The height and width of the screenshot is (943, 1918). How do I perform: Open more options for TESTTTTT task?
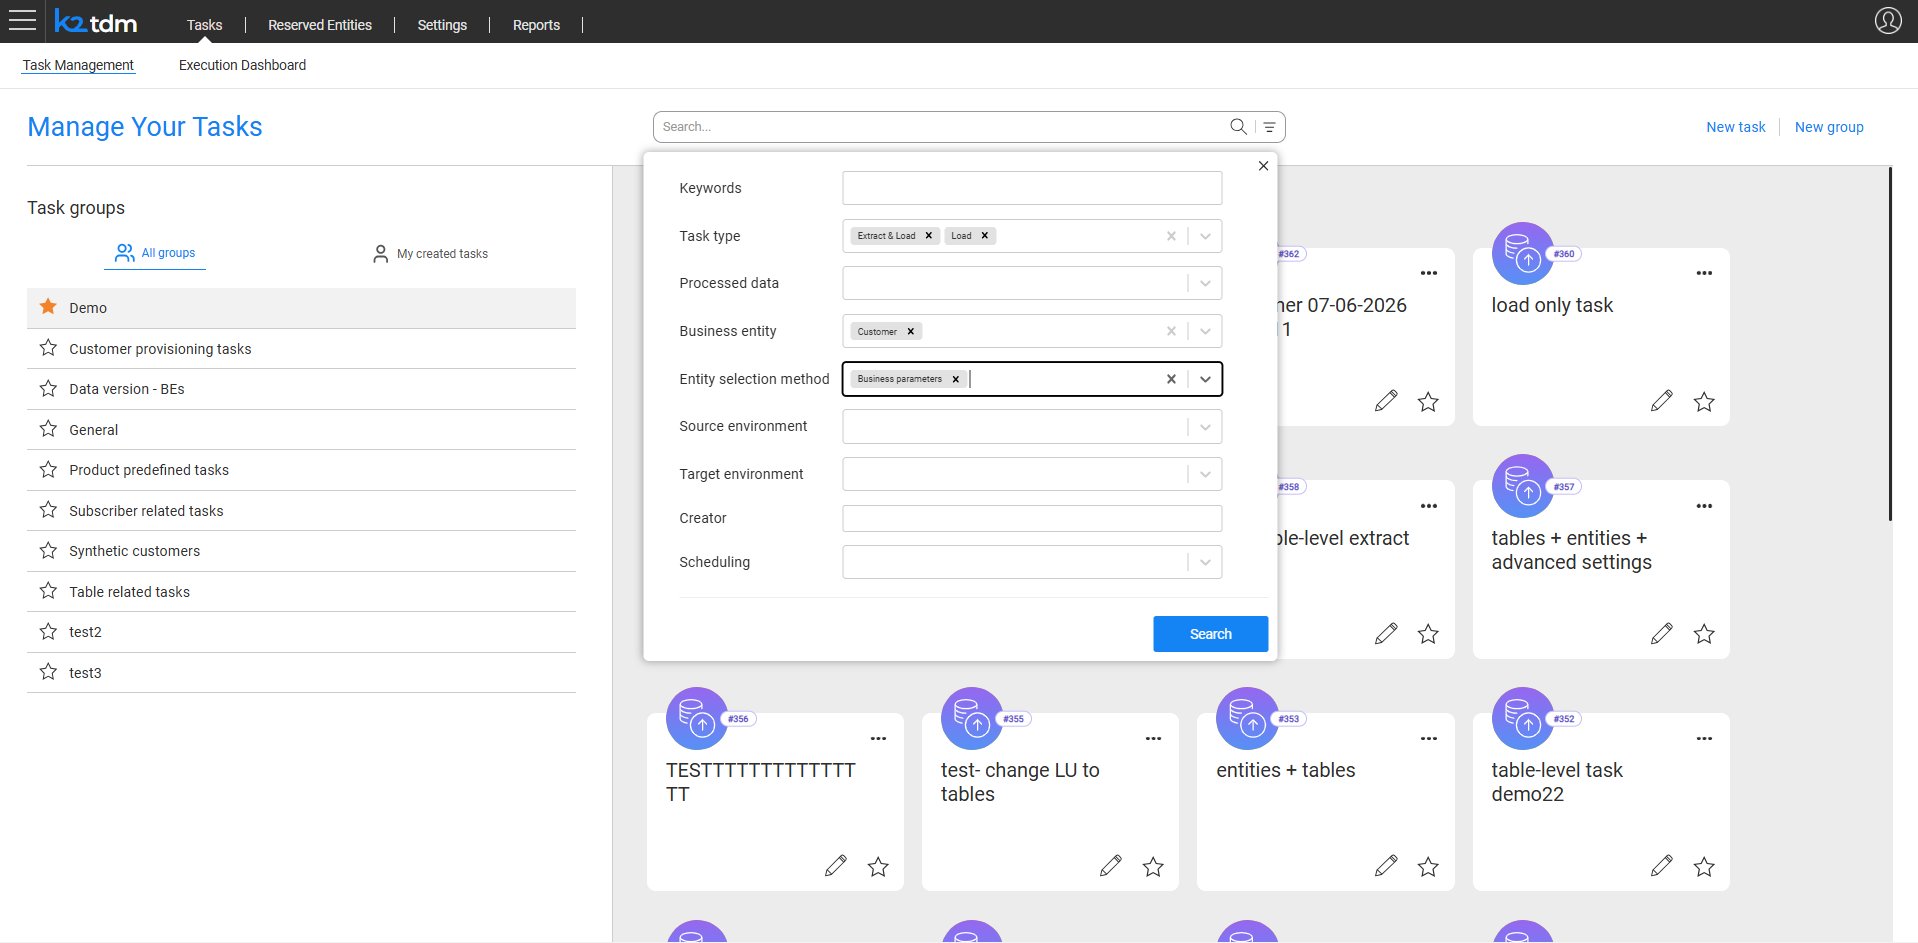(x=878, y=739)
